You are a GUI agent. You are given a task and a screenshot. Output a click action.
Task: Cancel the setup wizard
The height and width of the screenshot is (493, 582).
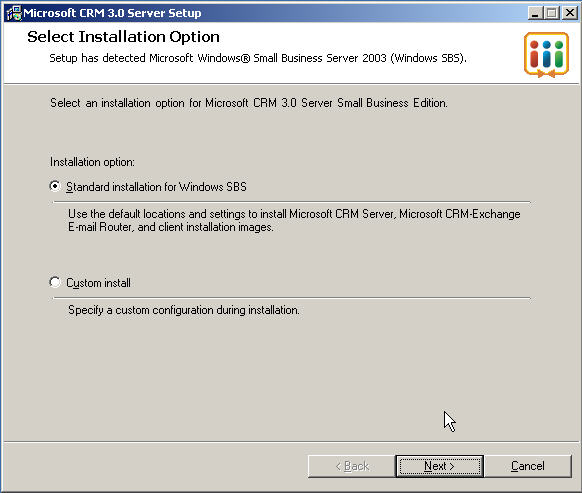527,466
